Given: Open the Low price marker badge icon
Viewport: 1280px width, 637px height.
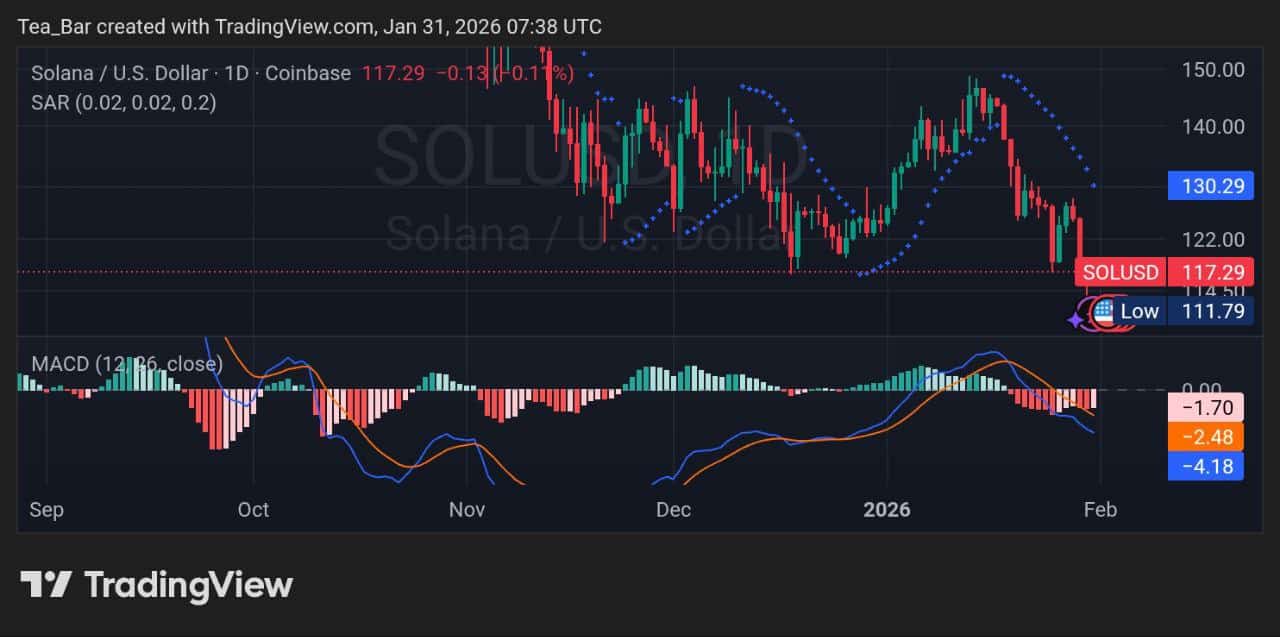Looking at the screenshot, I should 1100,311.
